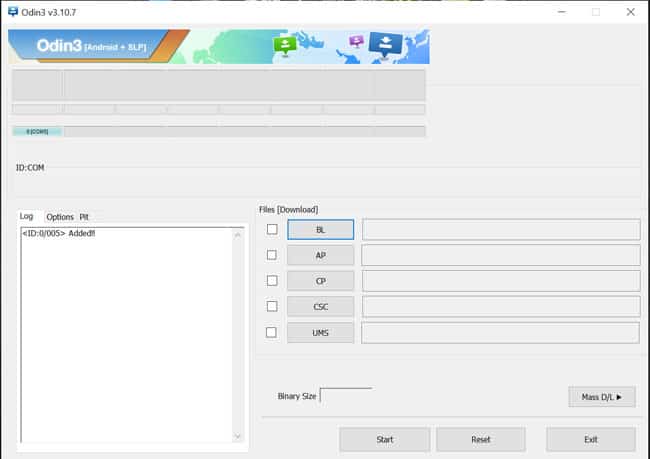Click log scrollbar up arrow
The width and height of the screenshot is (650, 459).
click(x=238, y=235)
